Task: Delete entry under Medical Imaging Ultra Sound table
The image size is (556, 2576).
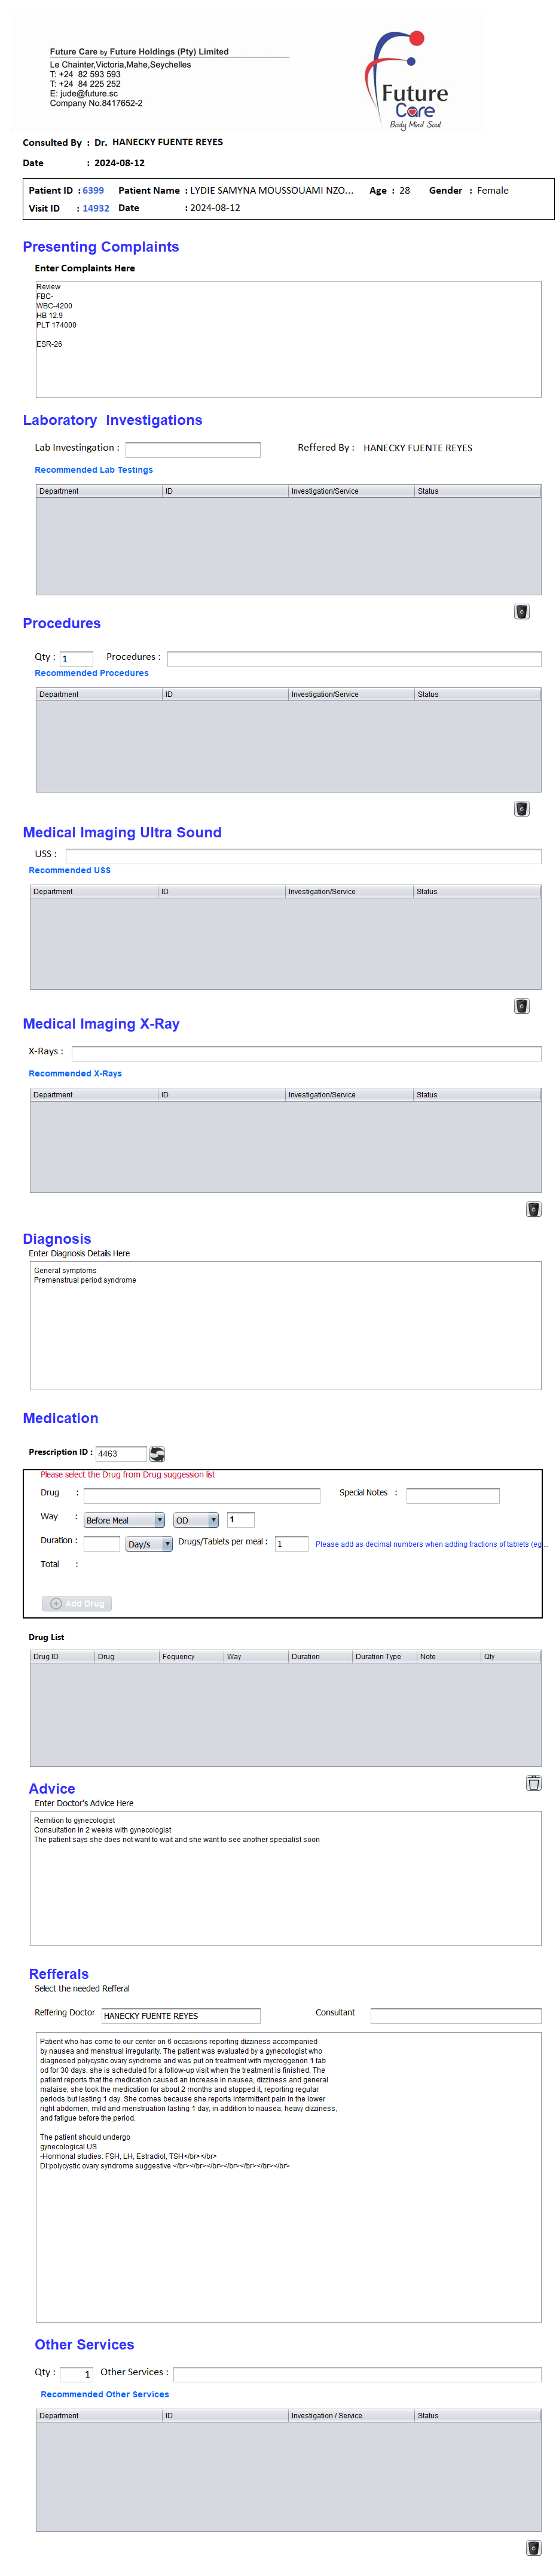Action: tap(521, 1006)
